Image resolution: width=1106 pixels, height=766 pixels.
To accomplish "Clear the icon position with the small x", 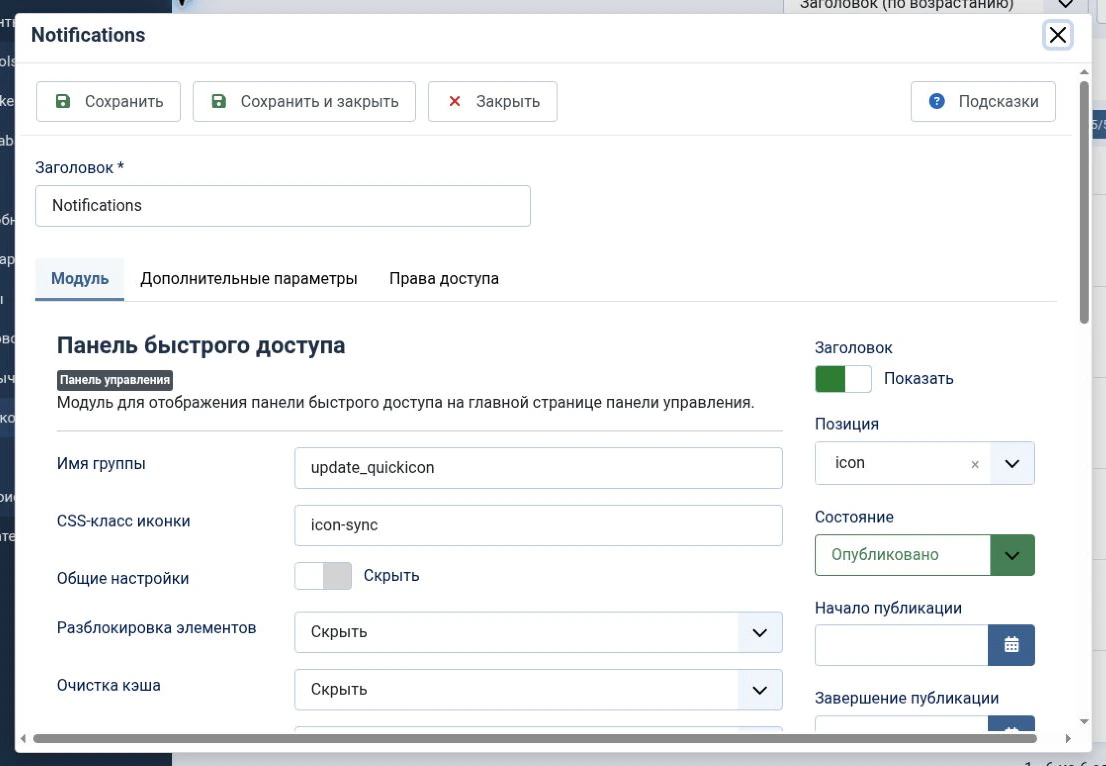I will (x=975, y=464).
